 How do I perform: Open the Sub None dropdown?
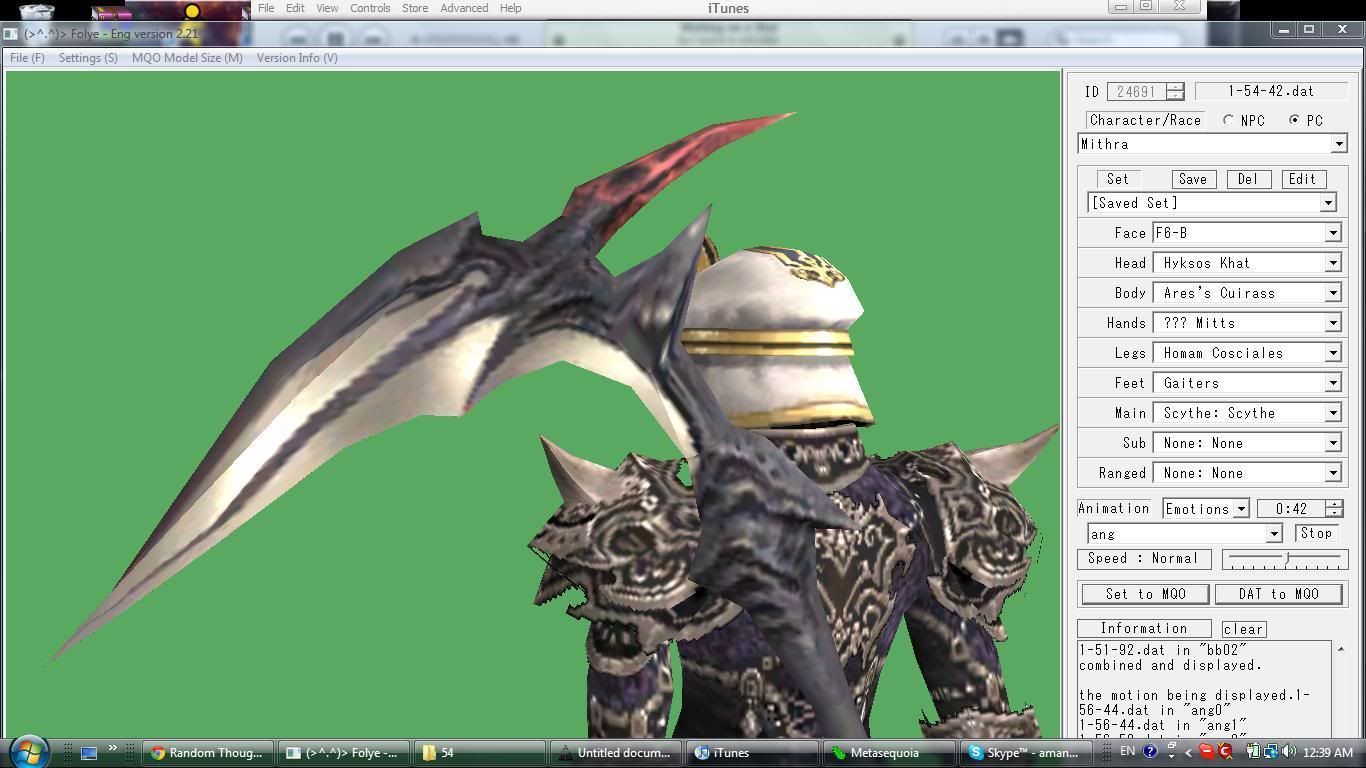point(1332,443)
